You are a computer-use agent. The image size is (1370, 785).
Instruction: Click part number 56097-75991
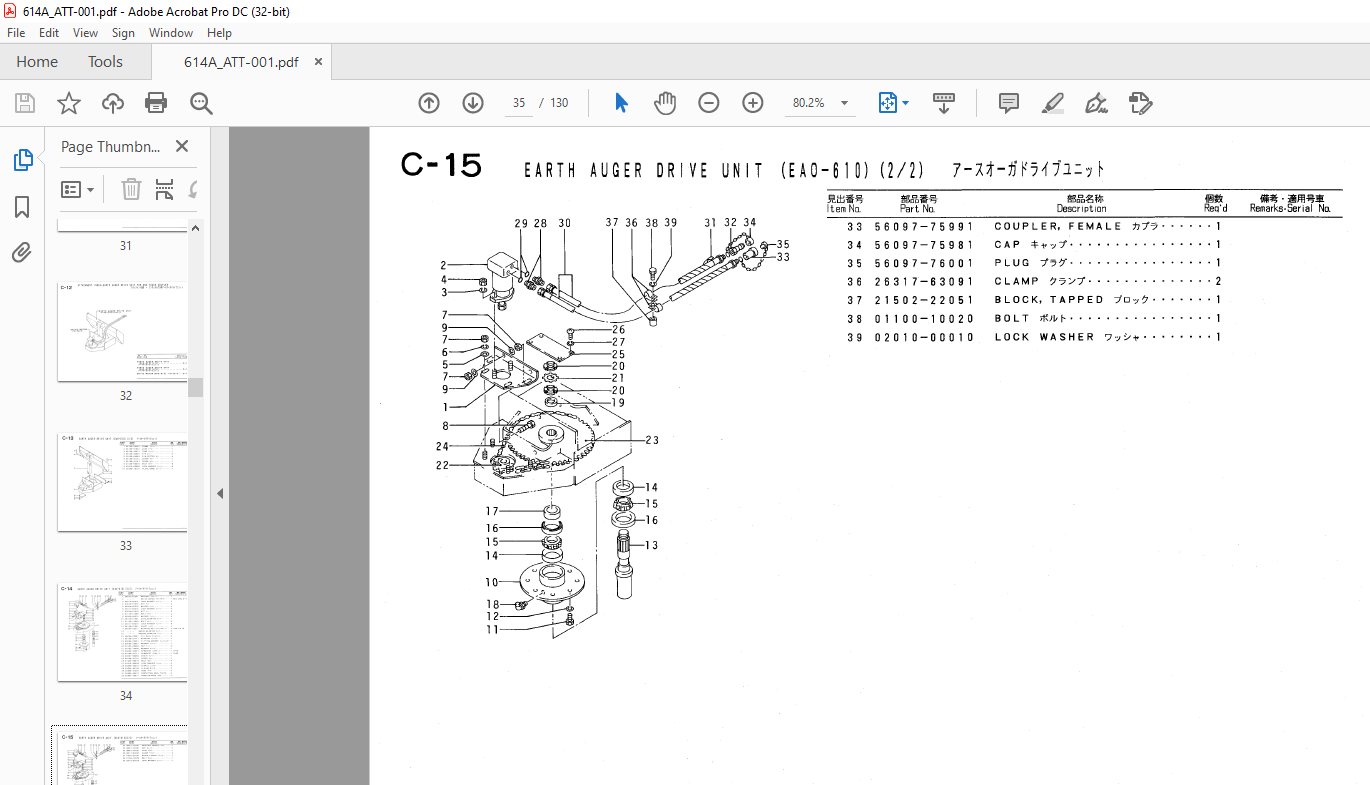[x=924, y=227]
